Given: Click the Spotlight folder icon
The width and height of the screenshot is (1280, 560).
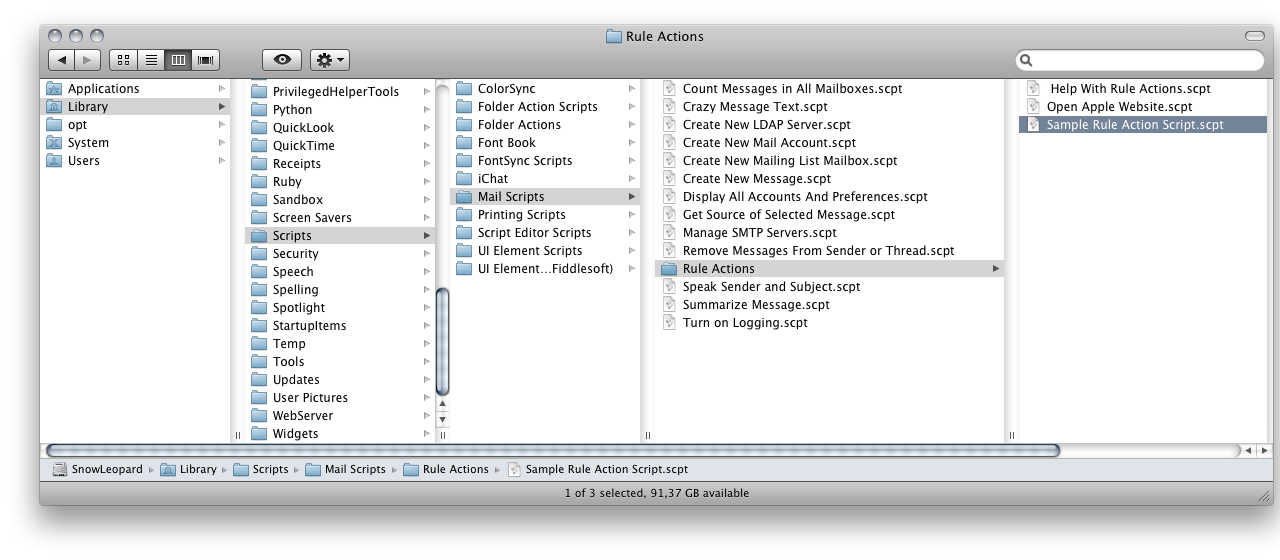Looking at the screenshot, I should tap(259, 308).
